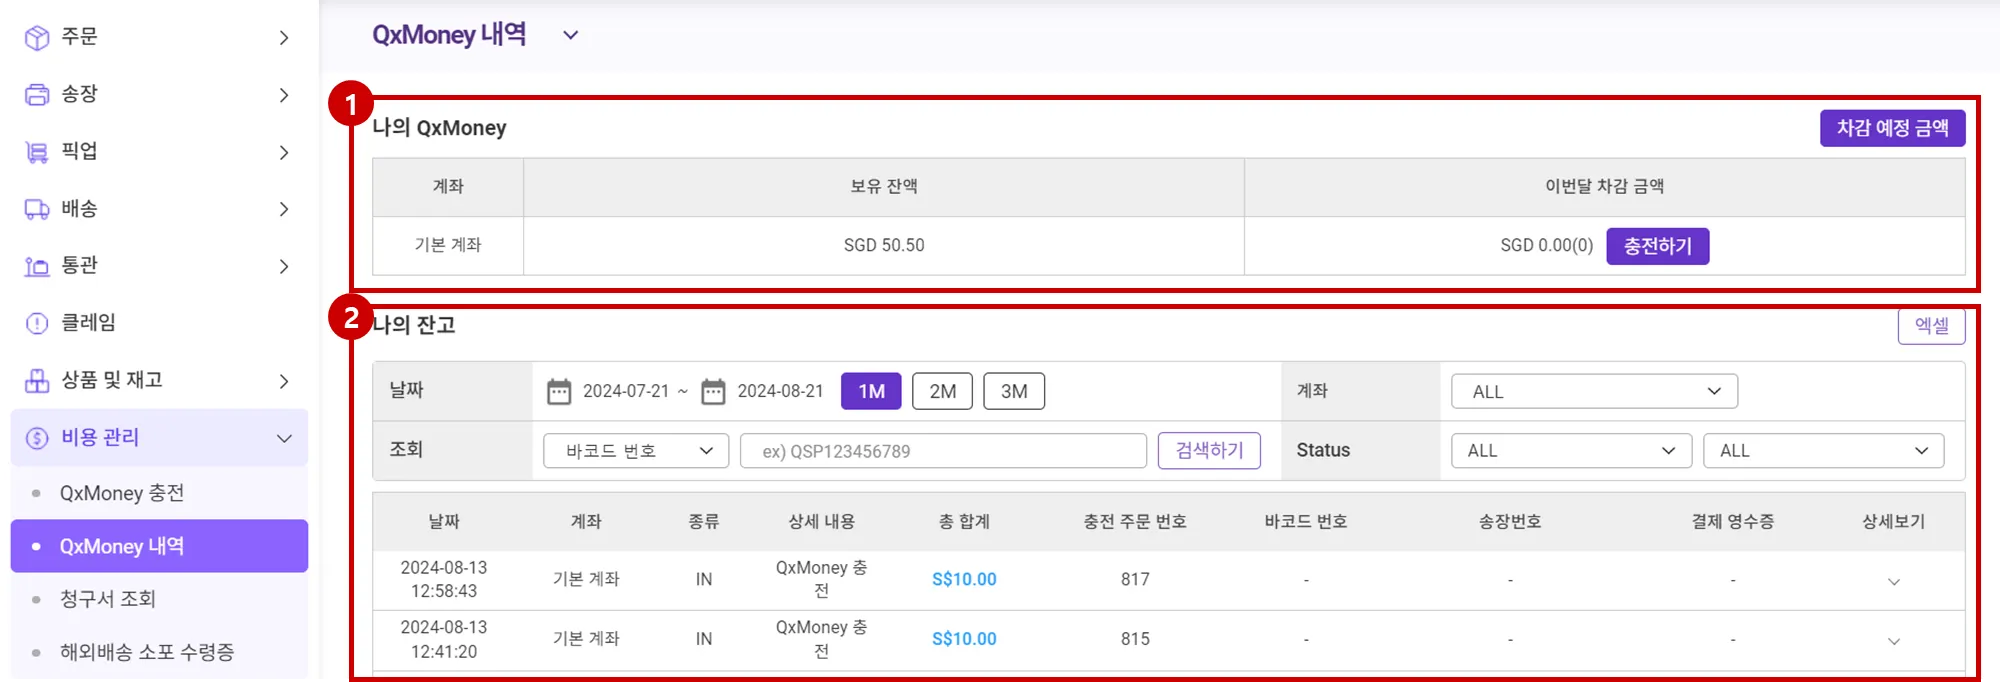Select the 1M date range toggle

[871, 391]
